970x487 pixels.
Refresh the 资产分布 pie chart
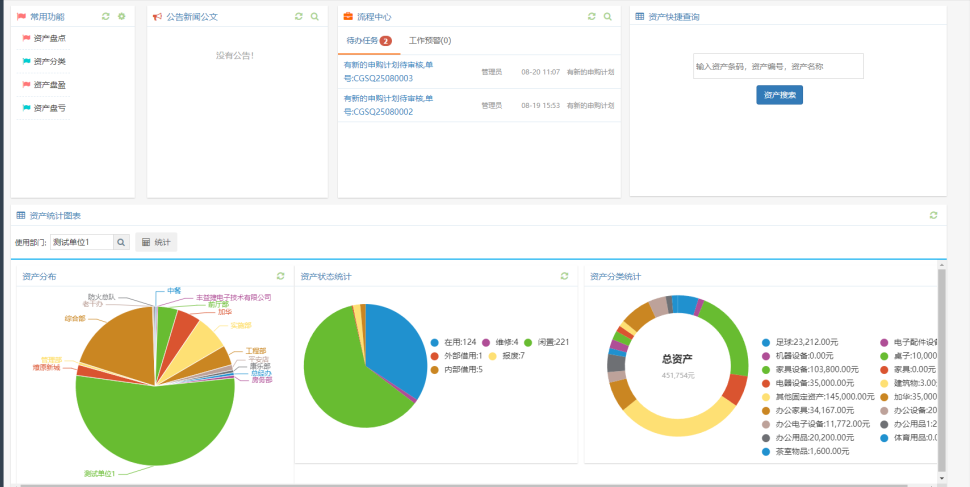click(281, 276)
